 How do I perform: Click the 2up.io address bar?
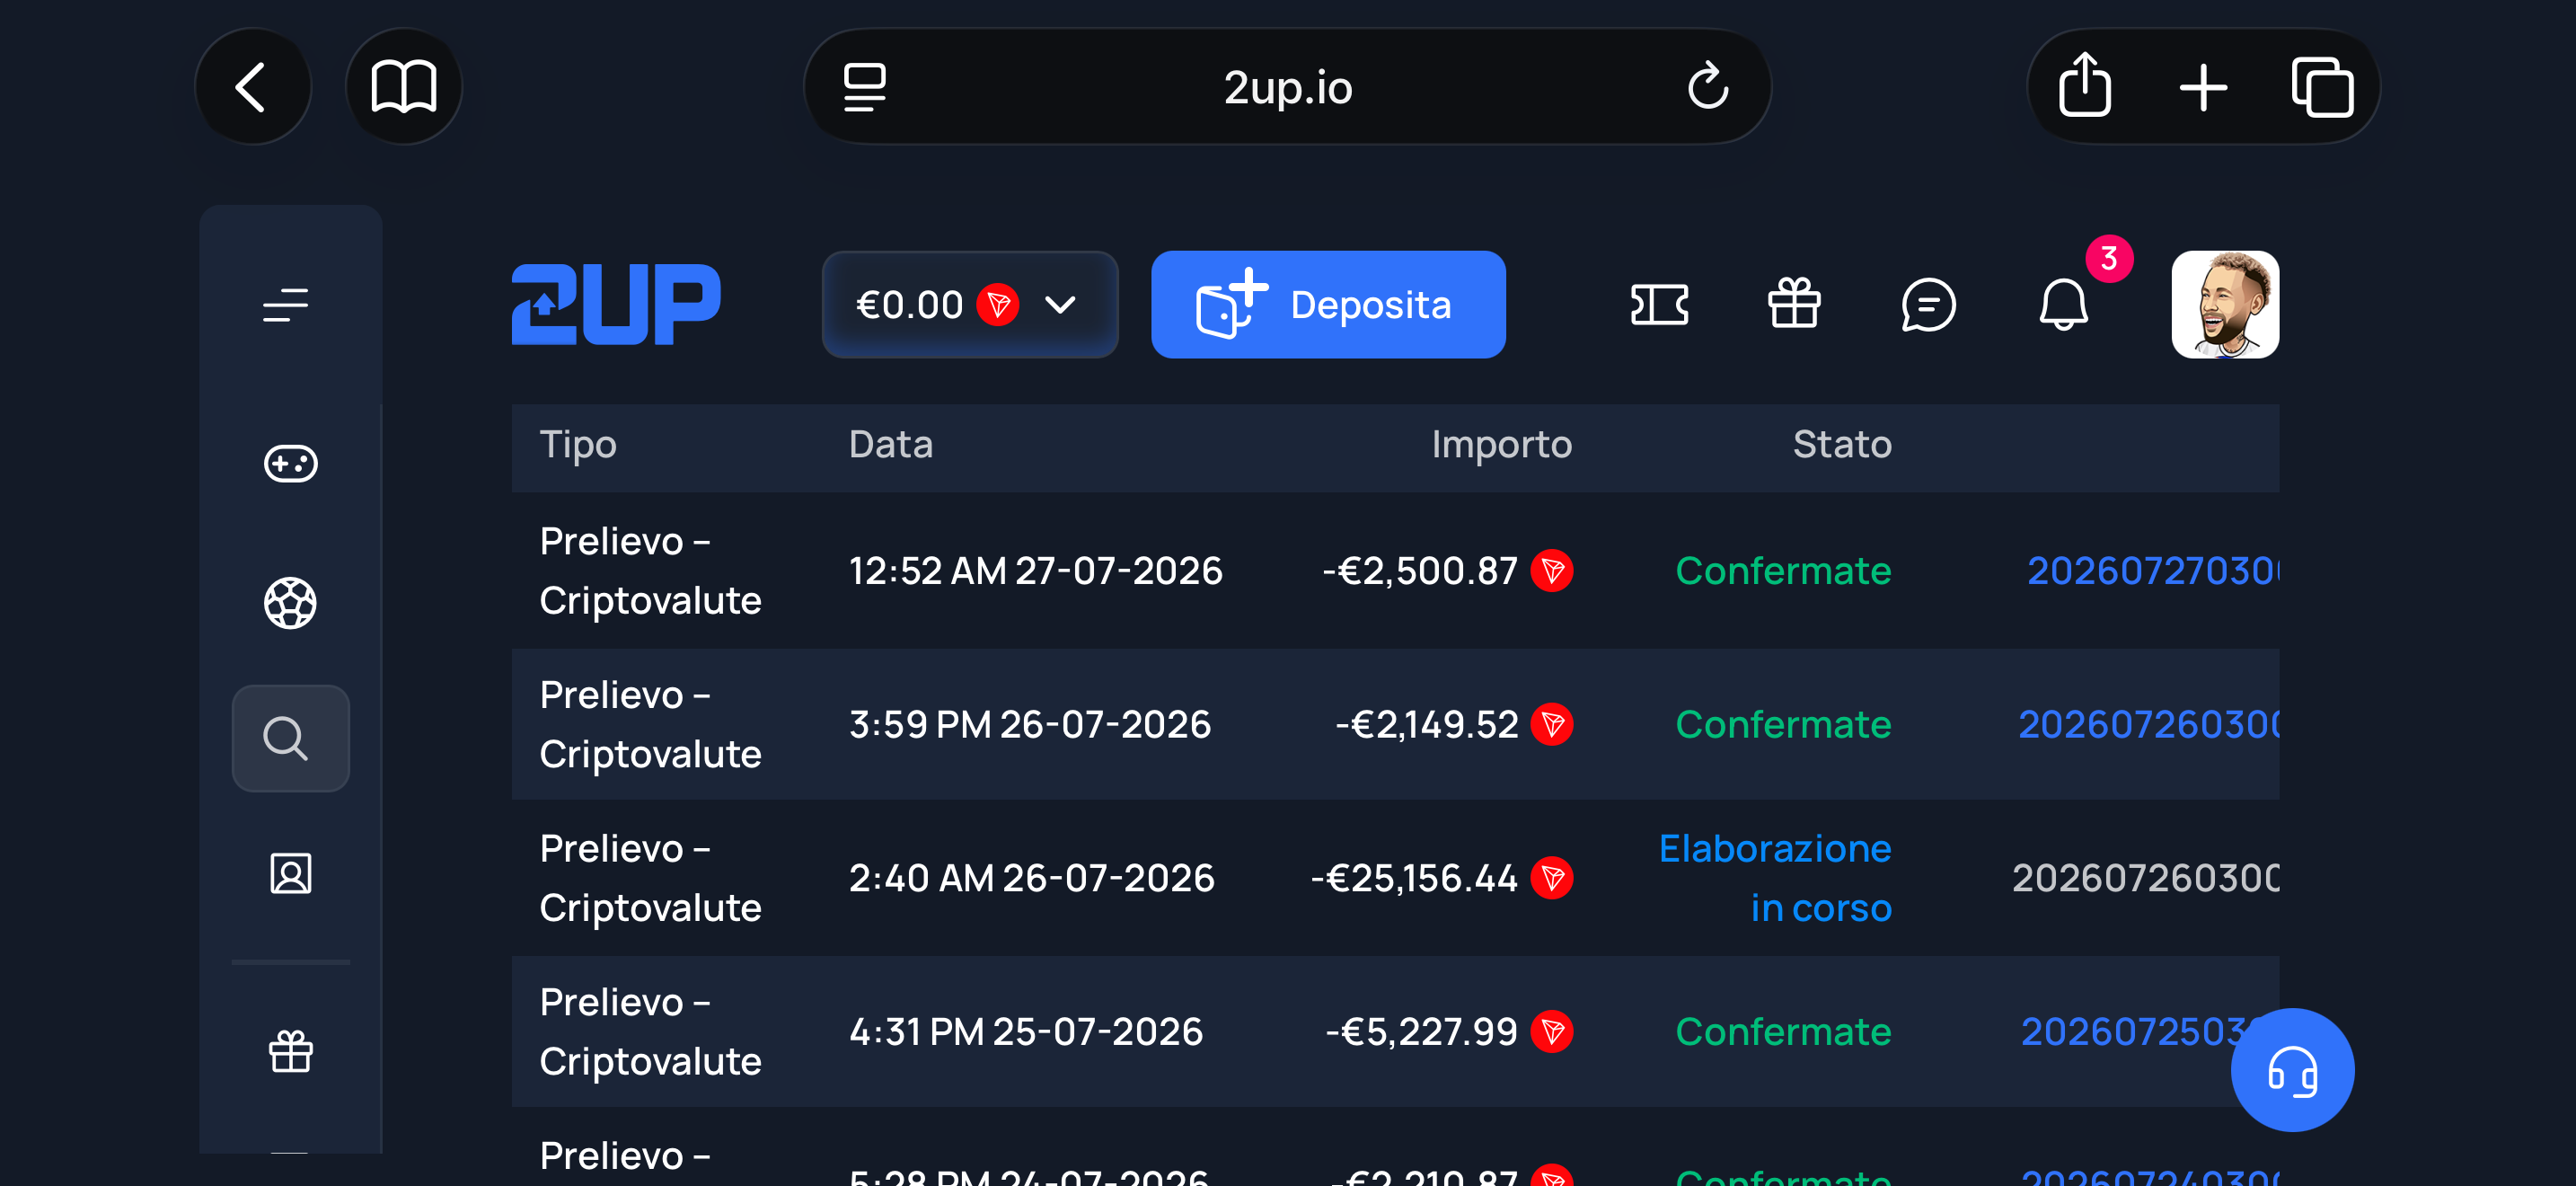pyautogui.click(x=1287, y=87)
